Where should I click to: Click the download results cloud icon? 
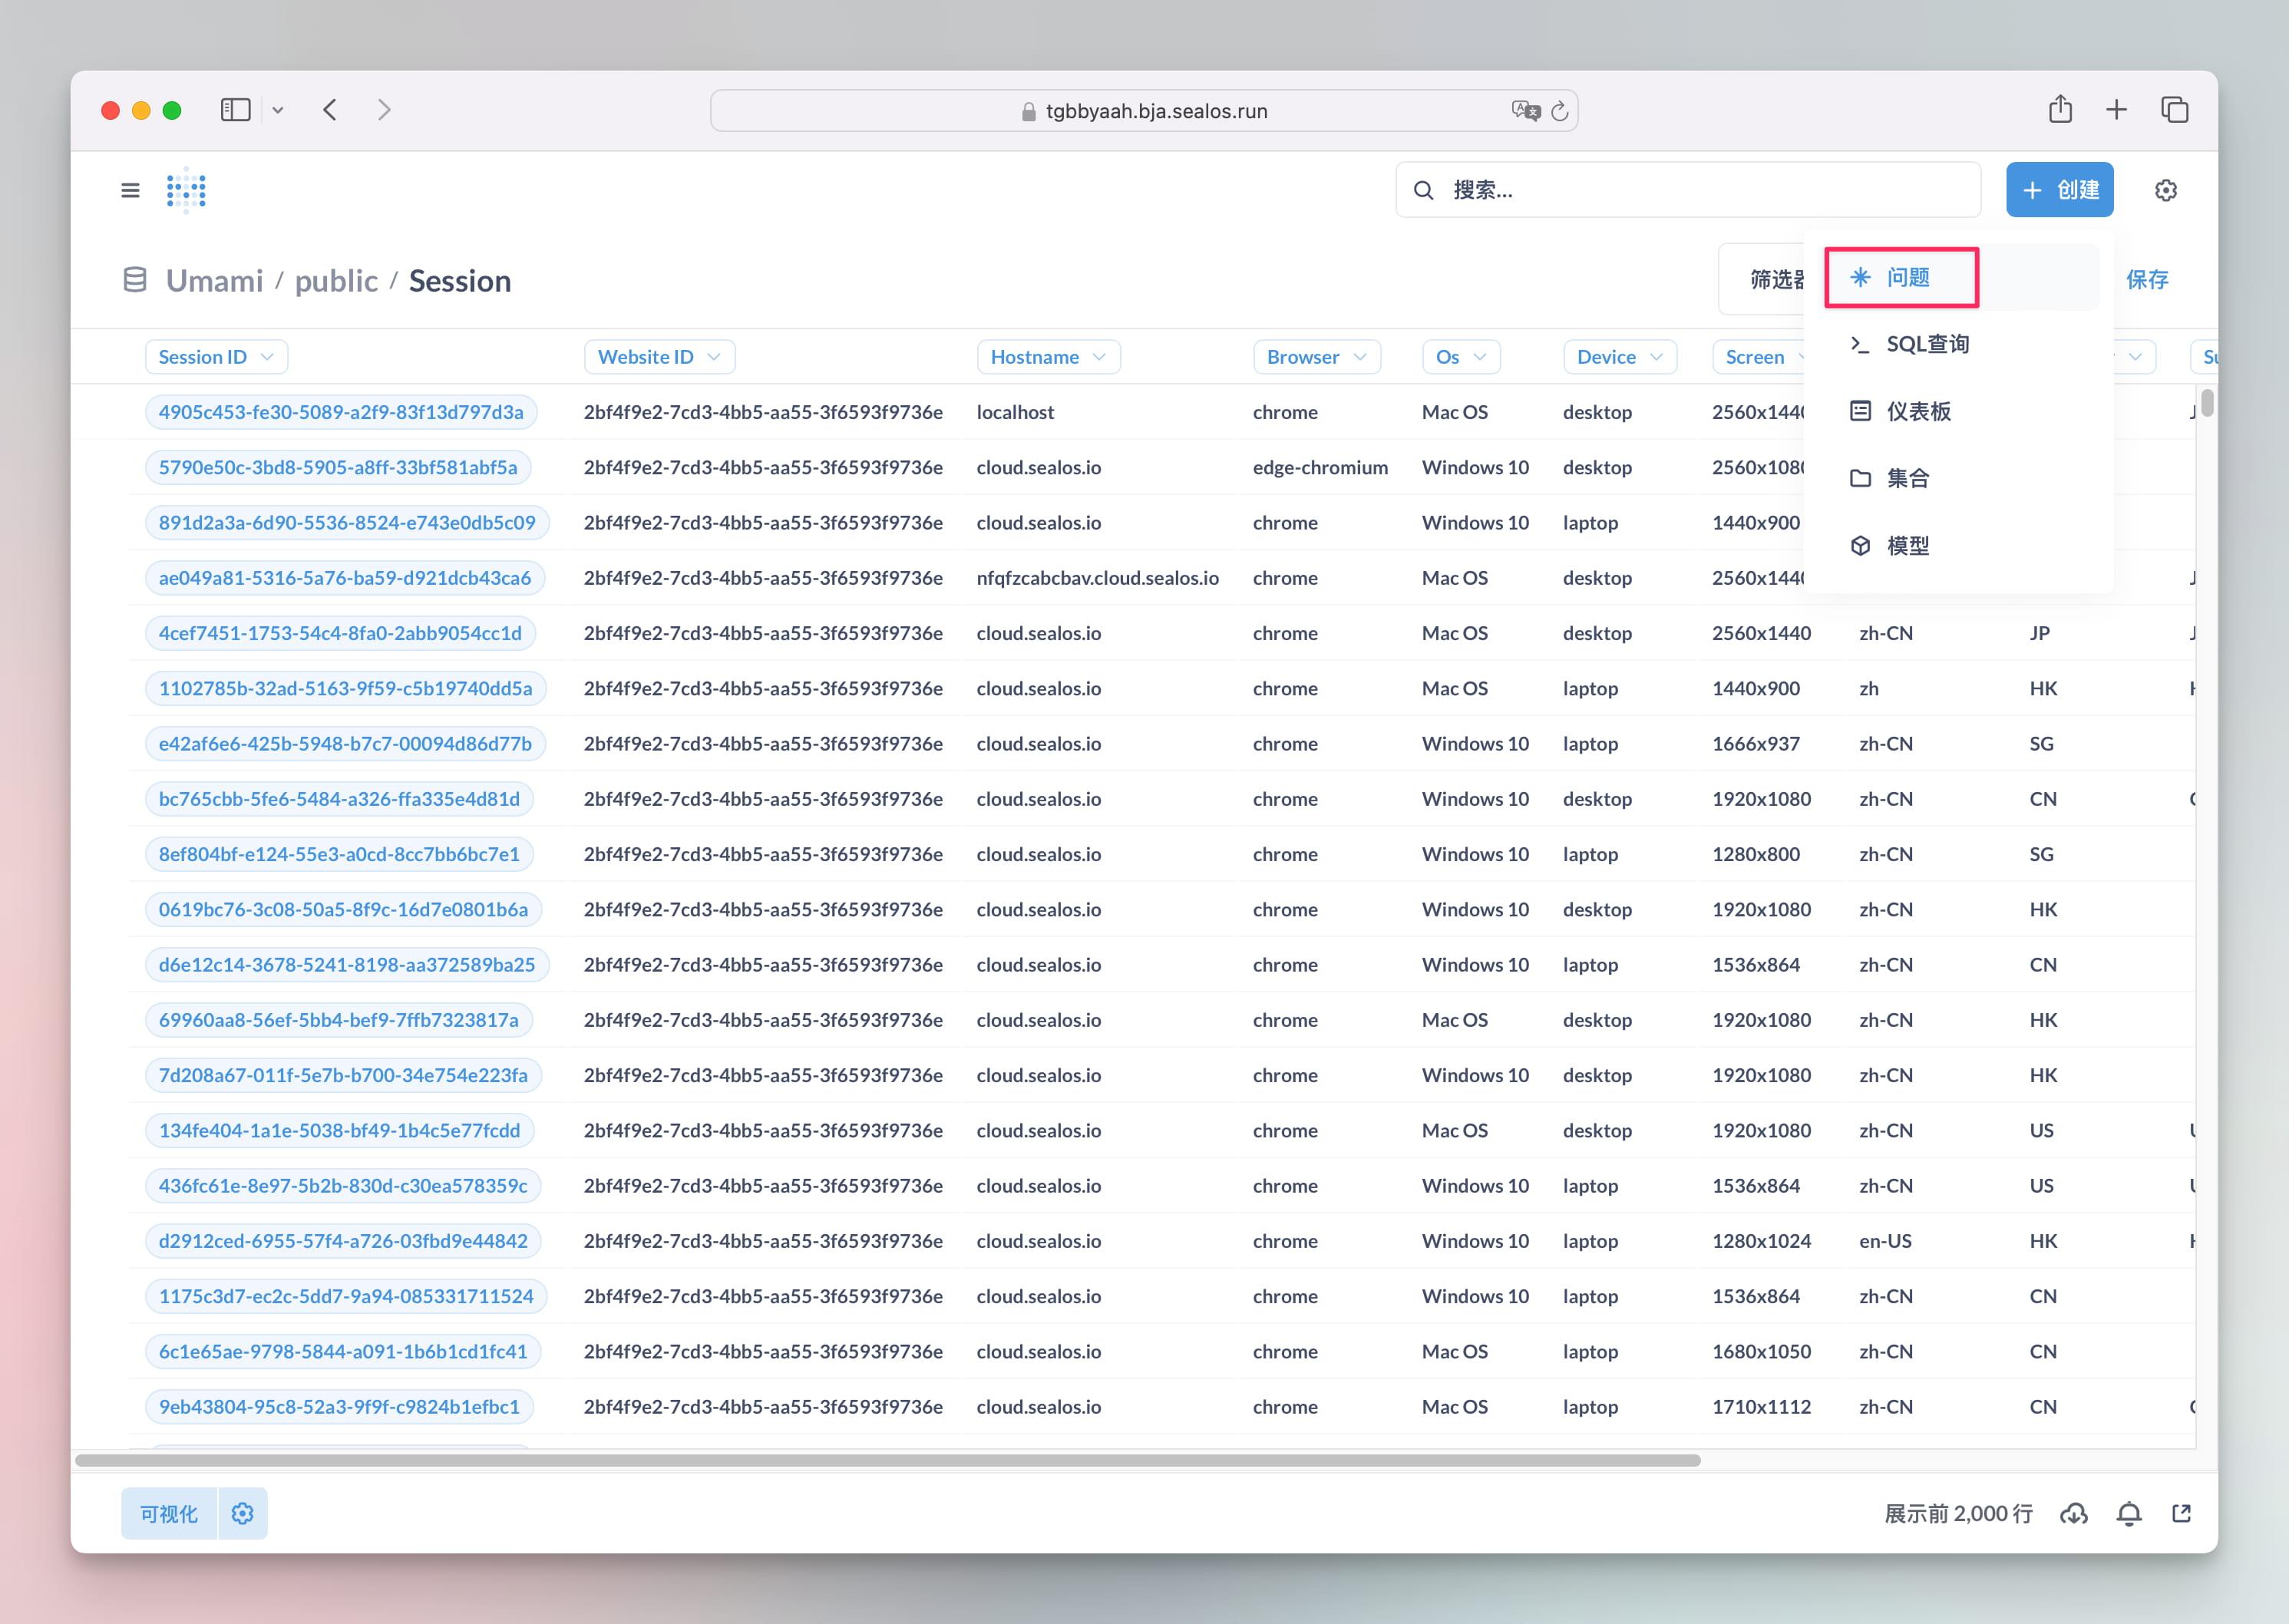2073,1514
